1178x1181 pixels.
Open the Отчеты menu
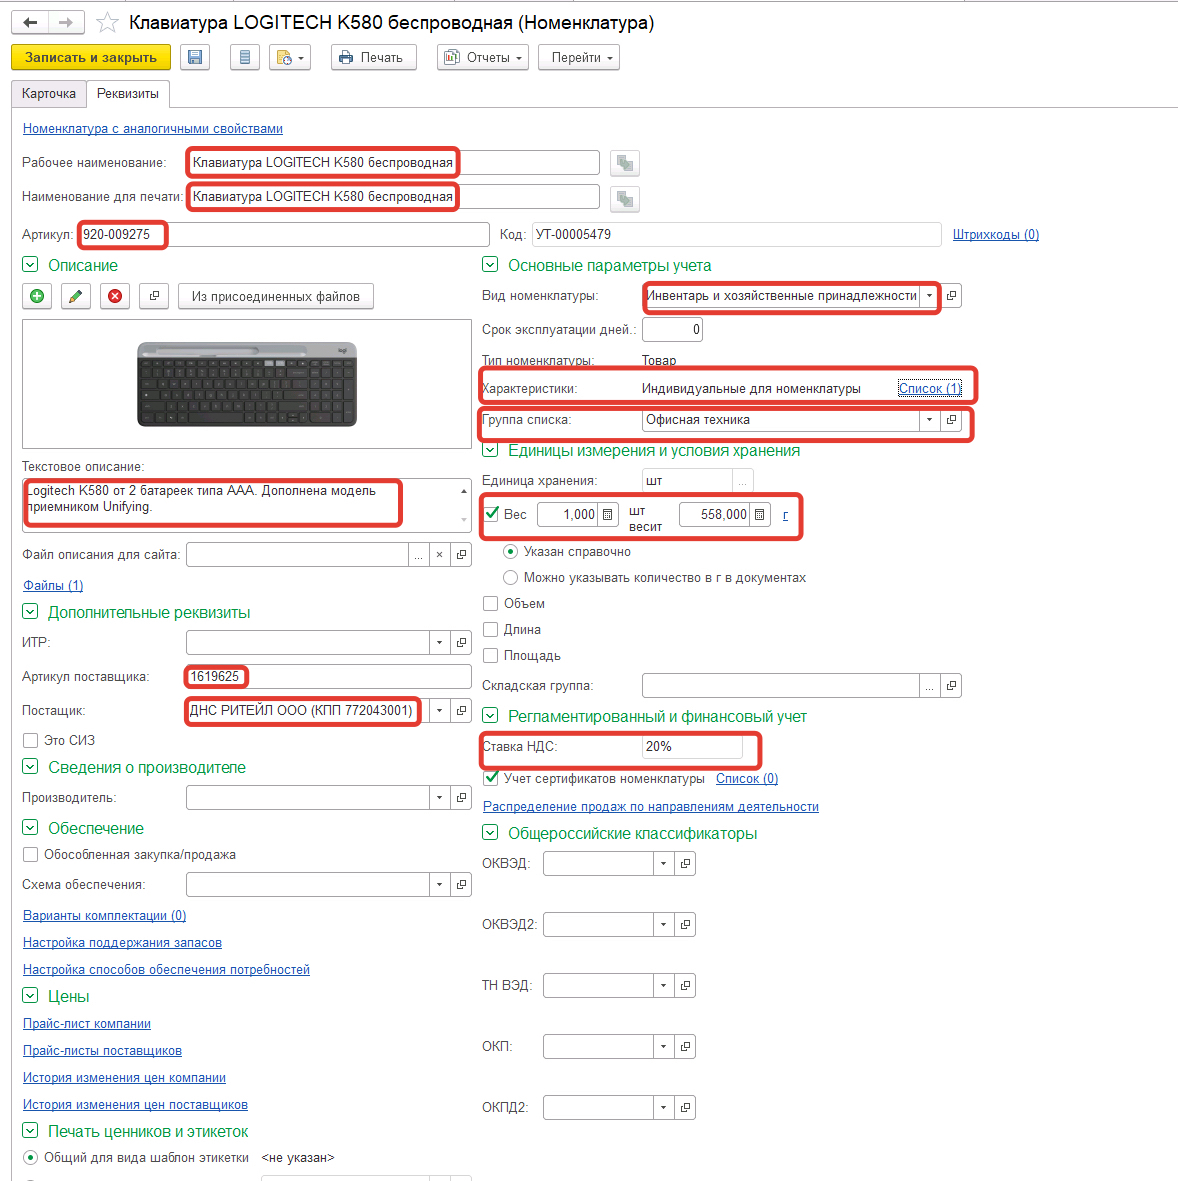tap(484, 58)
